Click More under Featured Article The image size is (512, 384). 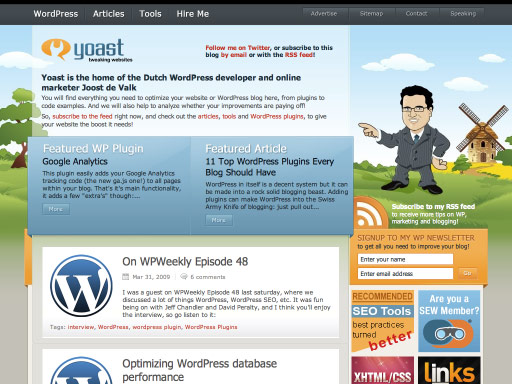(219, 220)
